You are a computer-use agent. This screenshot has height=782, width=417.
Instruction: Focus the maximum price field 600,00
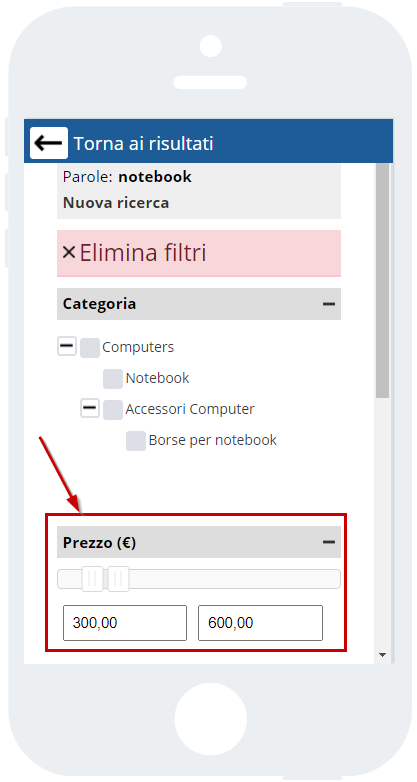click(x=260, y=623)
